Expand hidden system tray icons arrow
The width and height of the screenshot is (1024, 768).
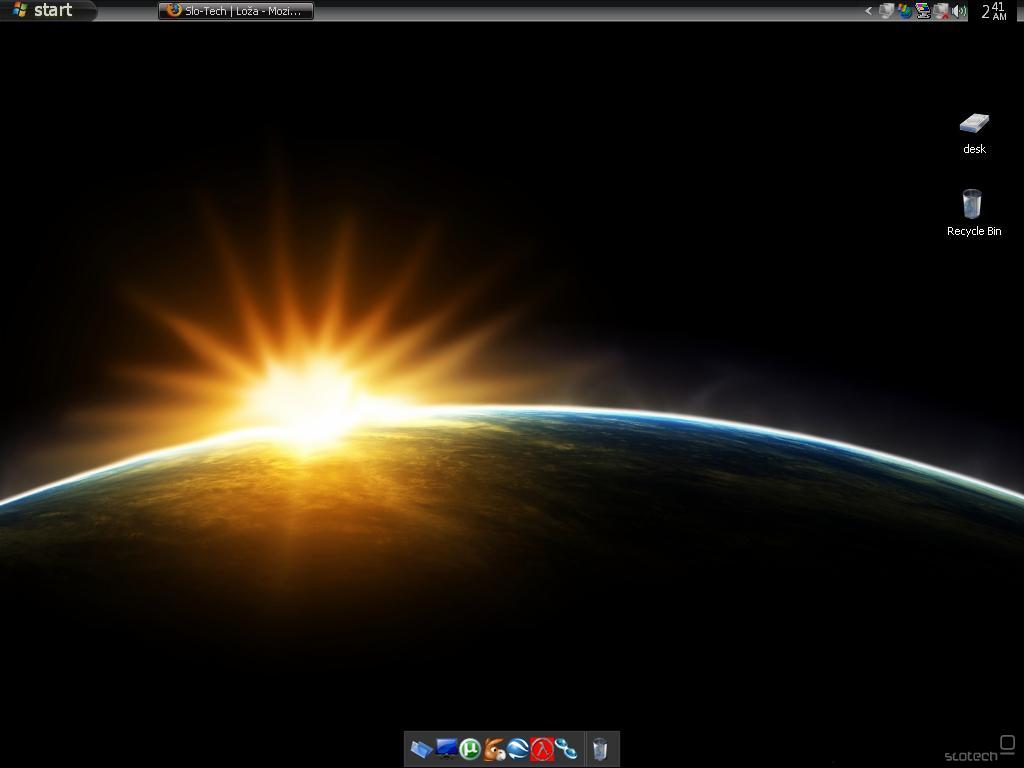tap(868, 11)
